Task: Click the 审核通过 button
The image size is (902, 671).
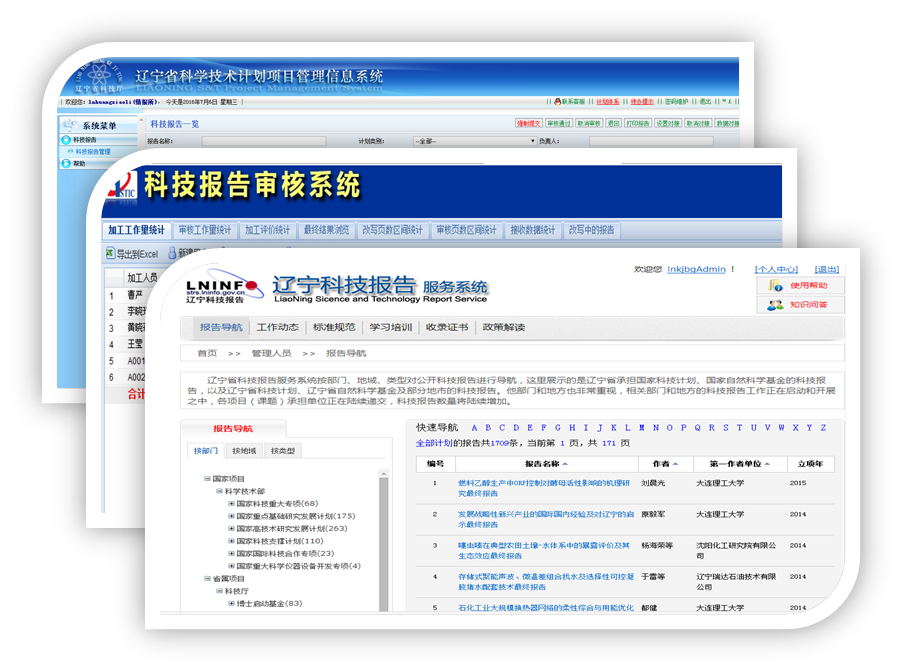Action: 559,123
